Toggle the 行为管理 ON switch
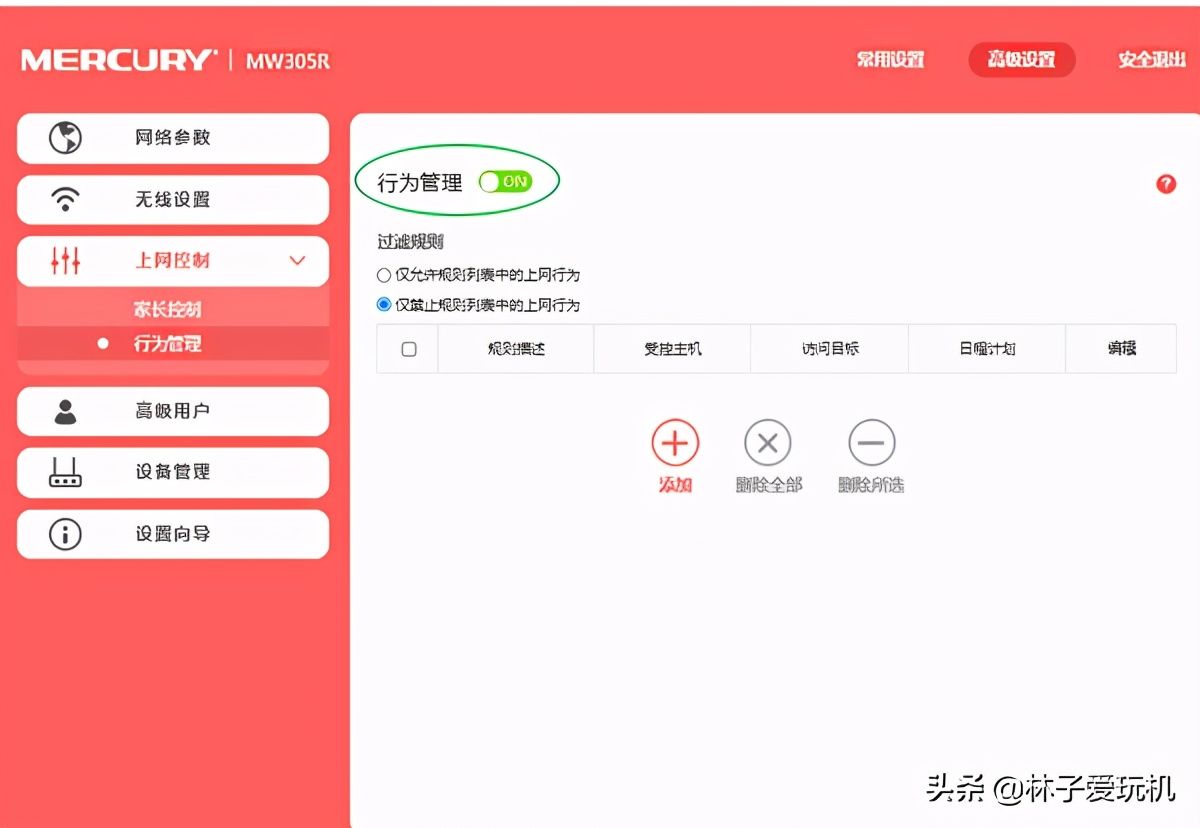 coord(505,181)
